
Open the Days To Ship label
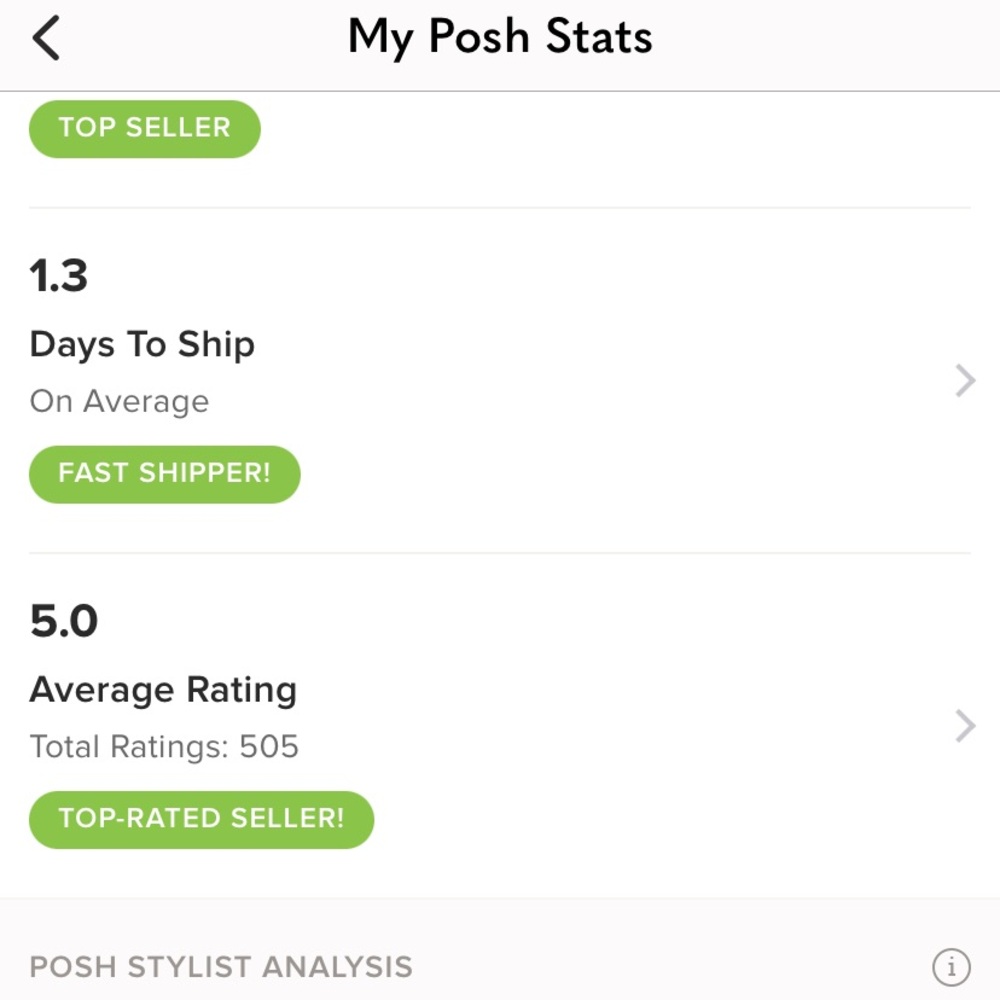pyautogui.click(x=142, y=344)
